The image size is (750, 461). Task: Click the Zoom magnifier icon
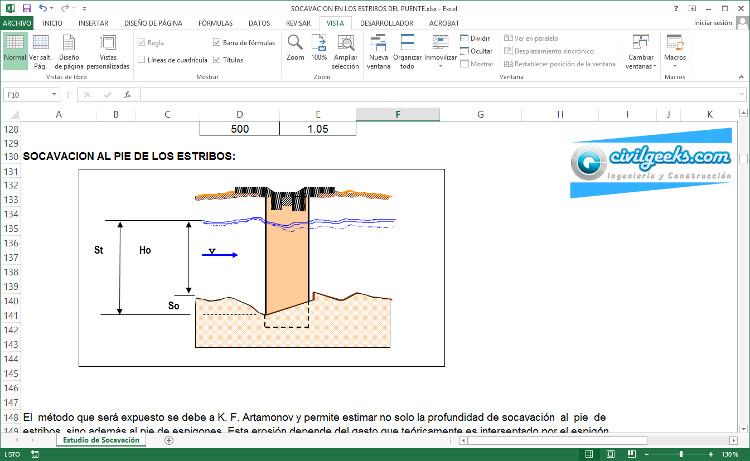295,48
